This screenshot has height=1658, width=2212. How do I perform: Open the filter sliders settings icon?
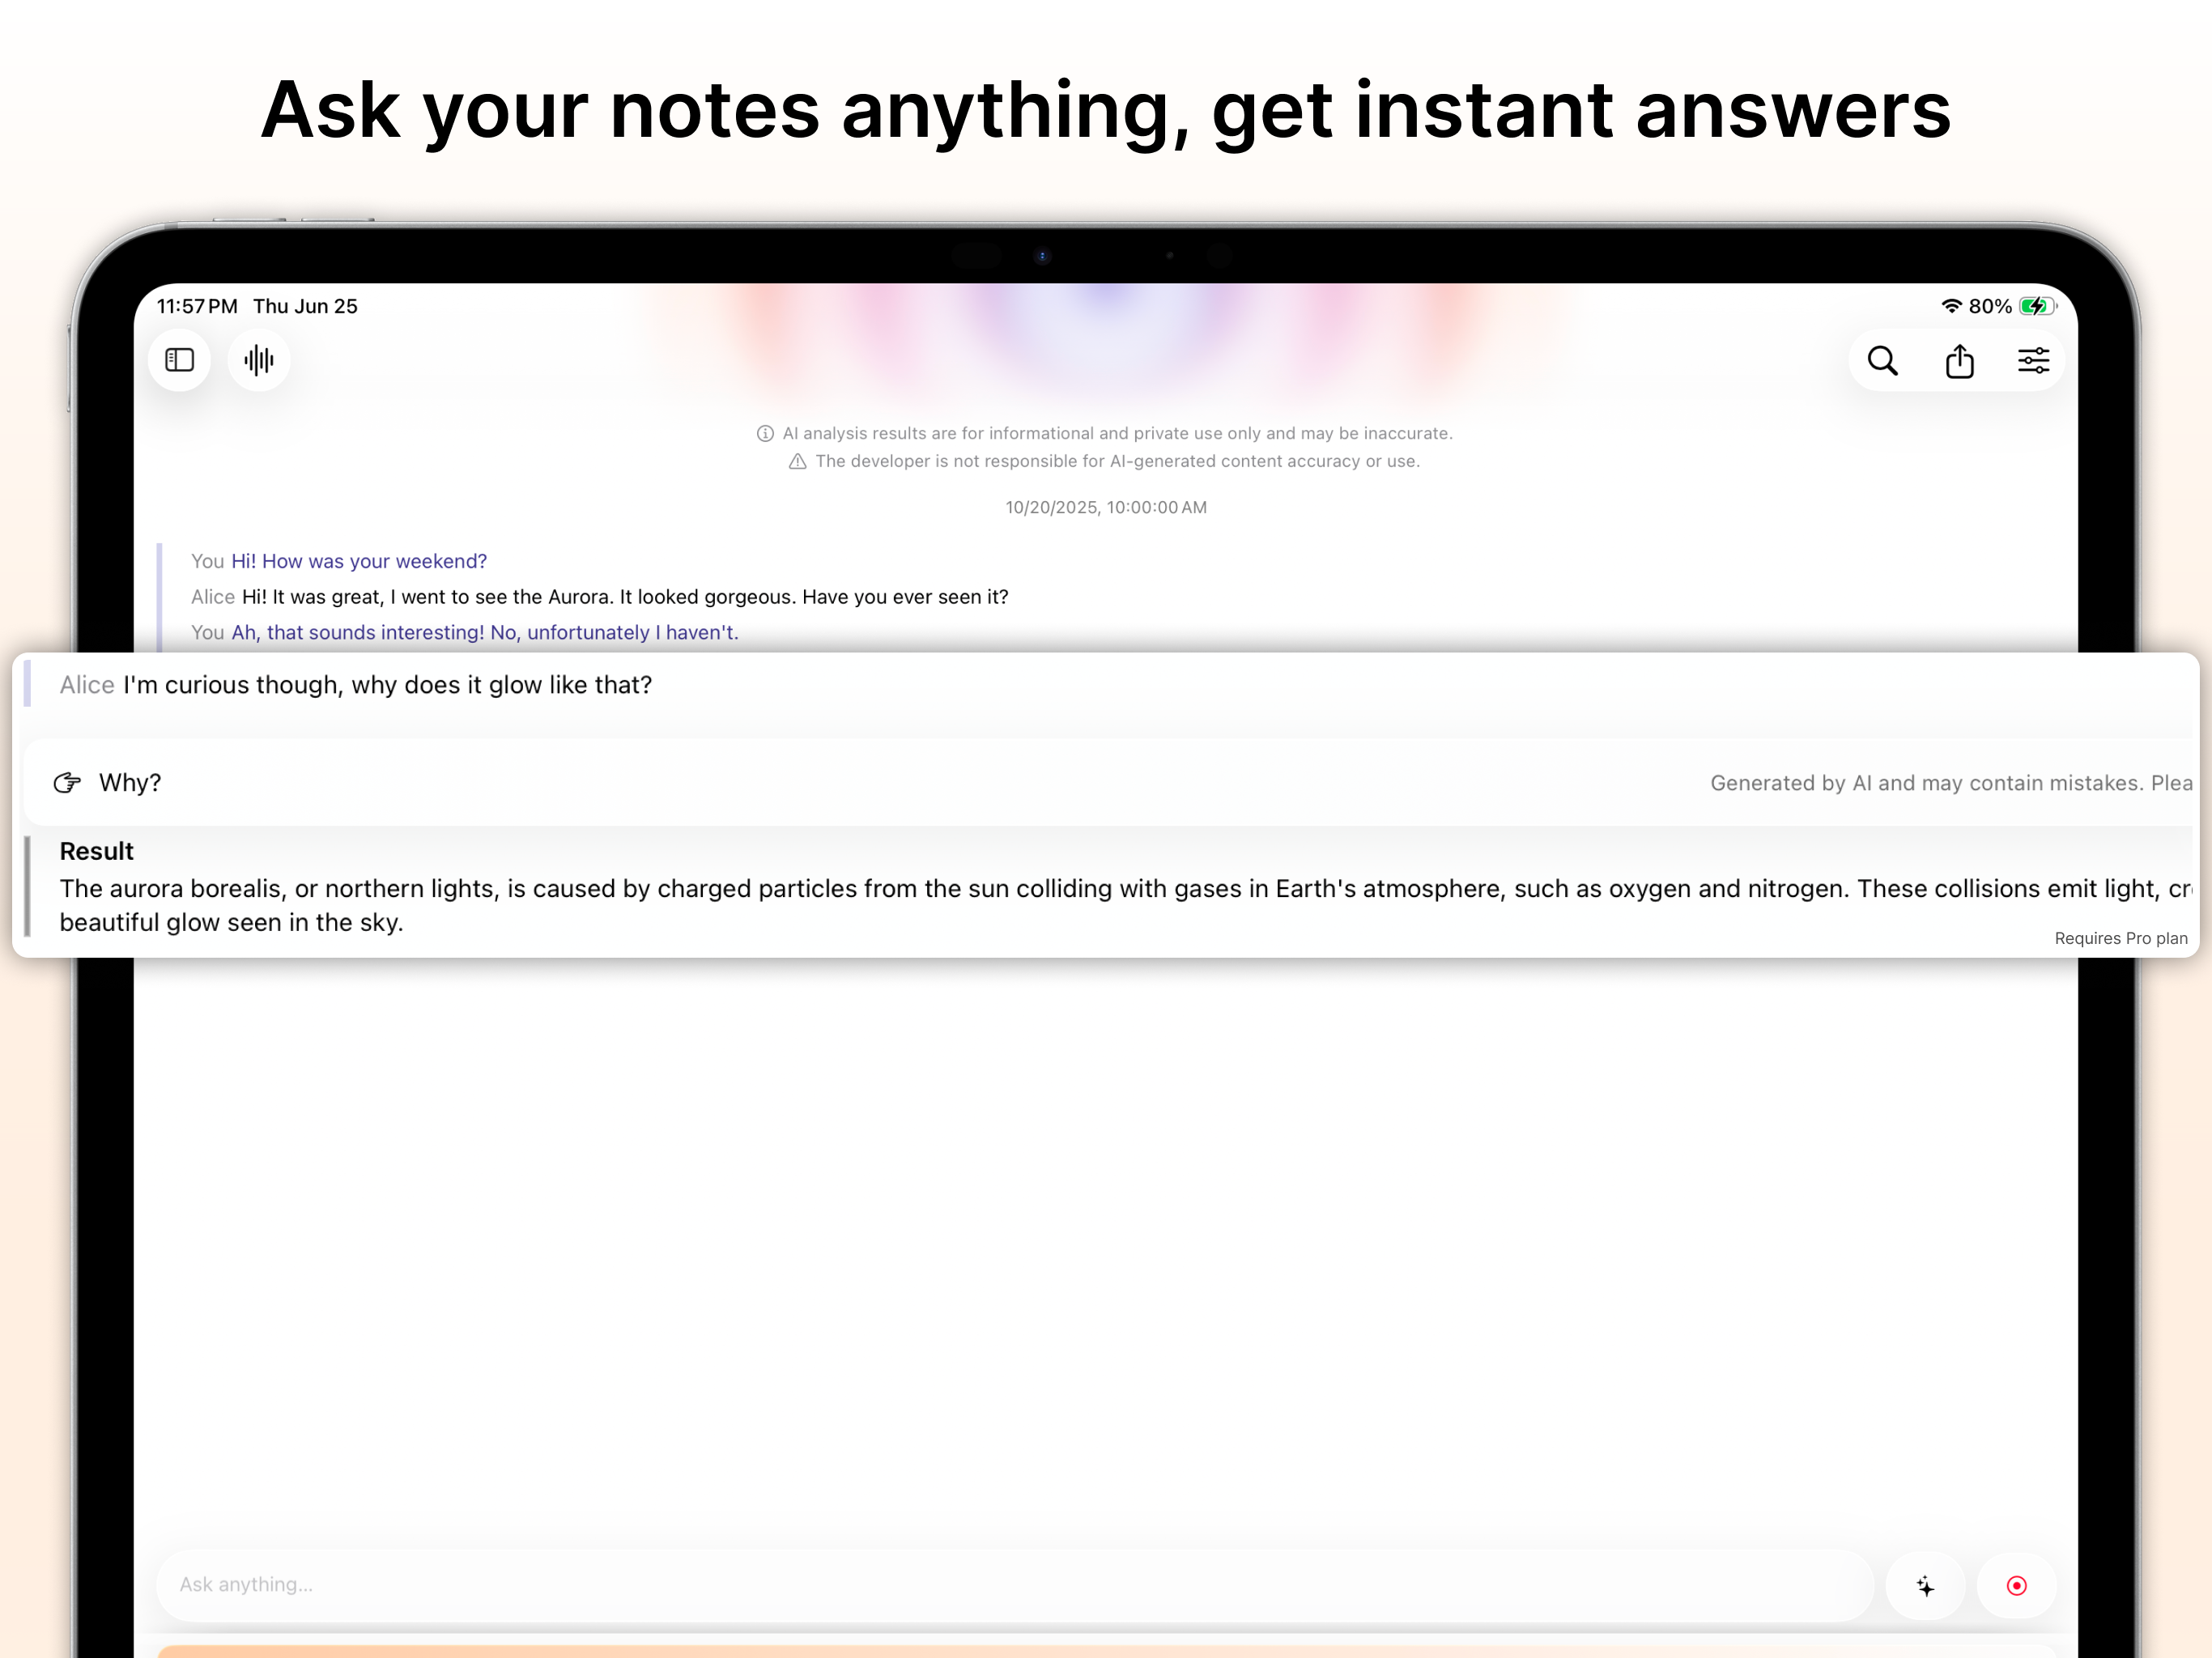(2033, 360)
